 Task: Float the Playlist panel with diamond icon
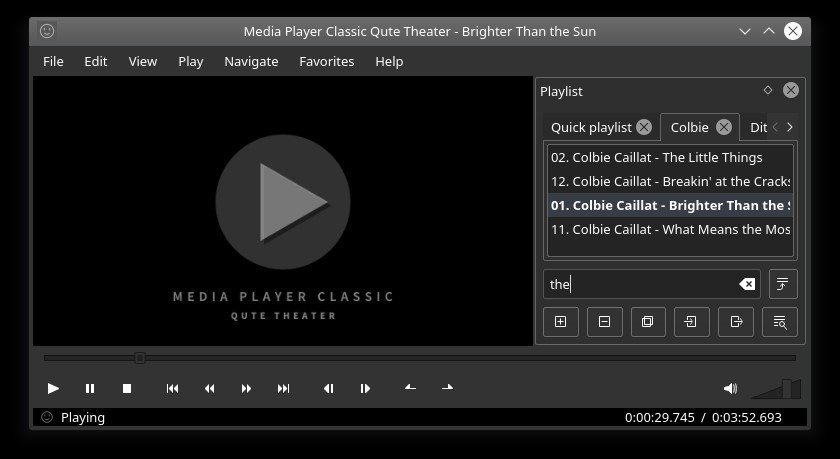point(767,90)
